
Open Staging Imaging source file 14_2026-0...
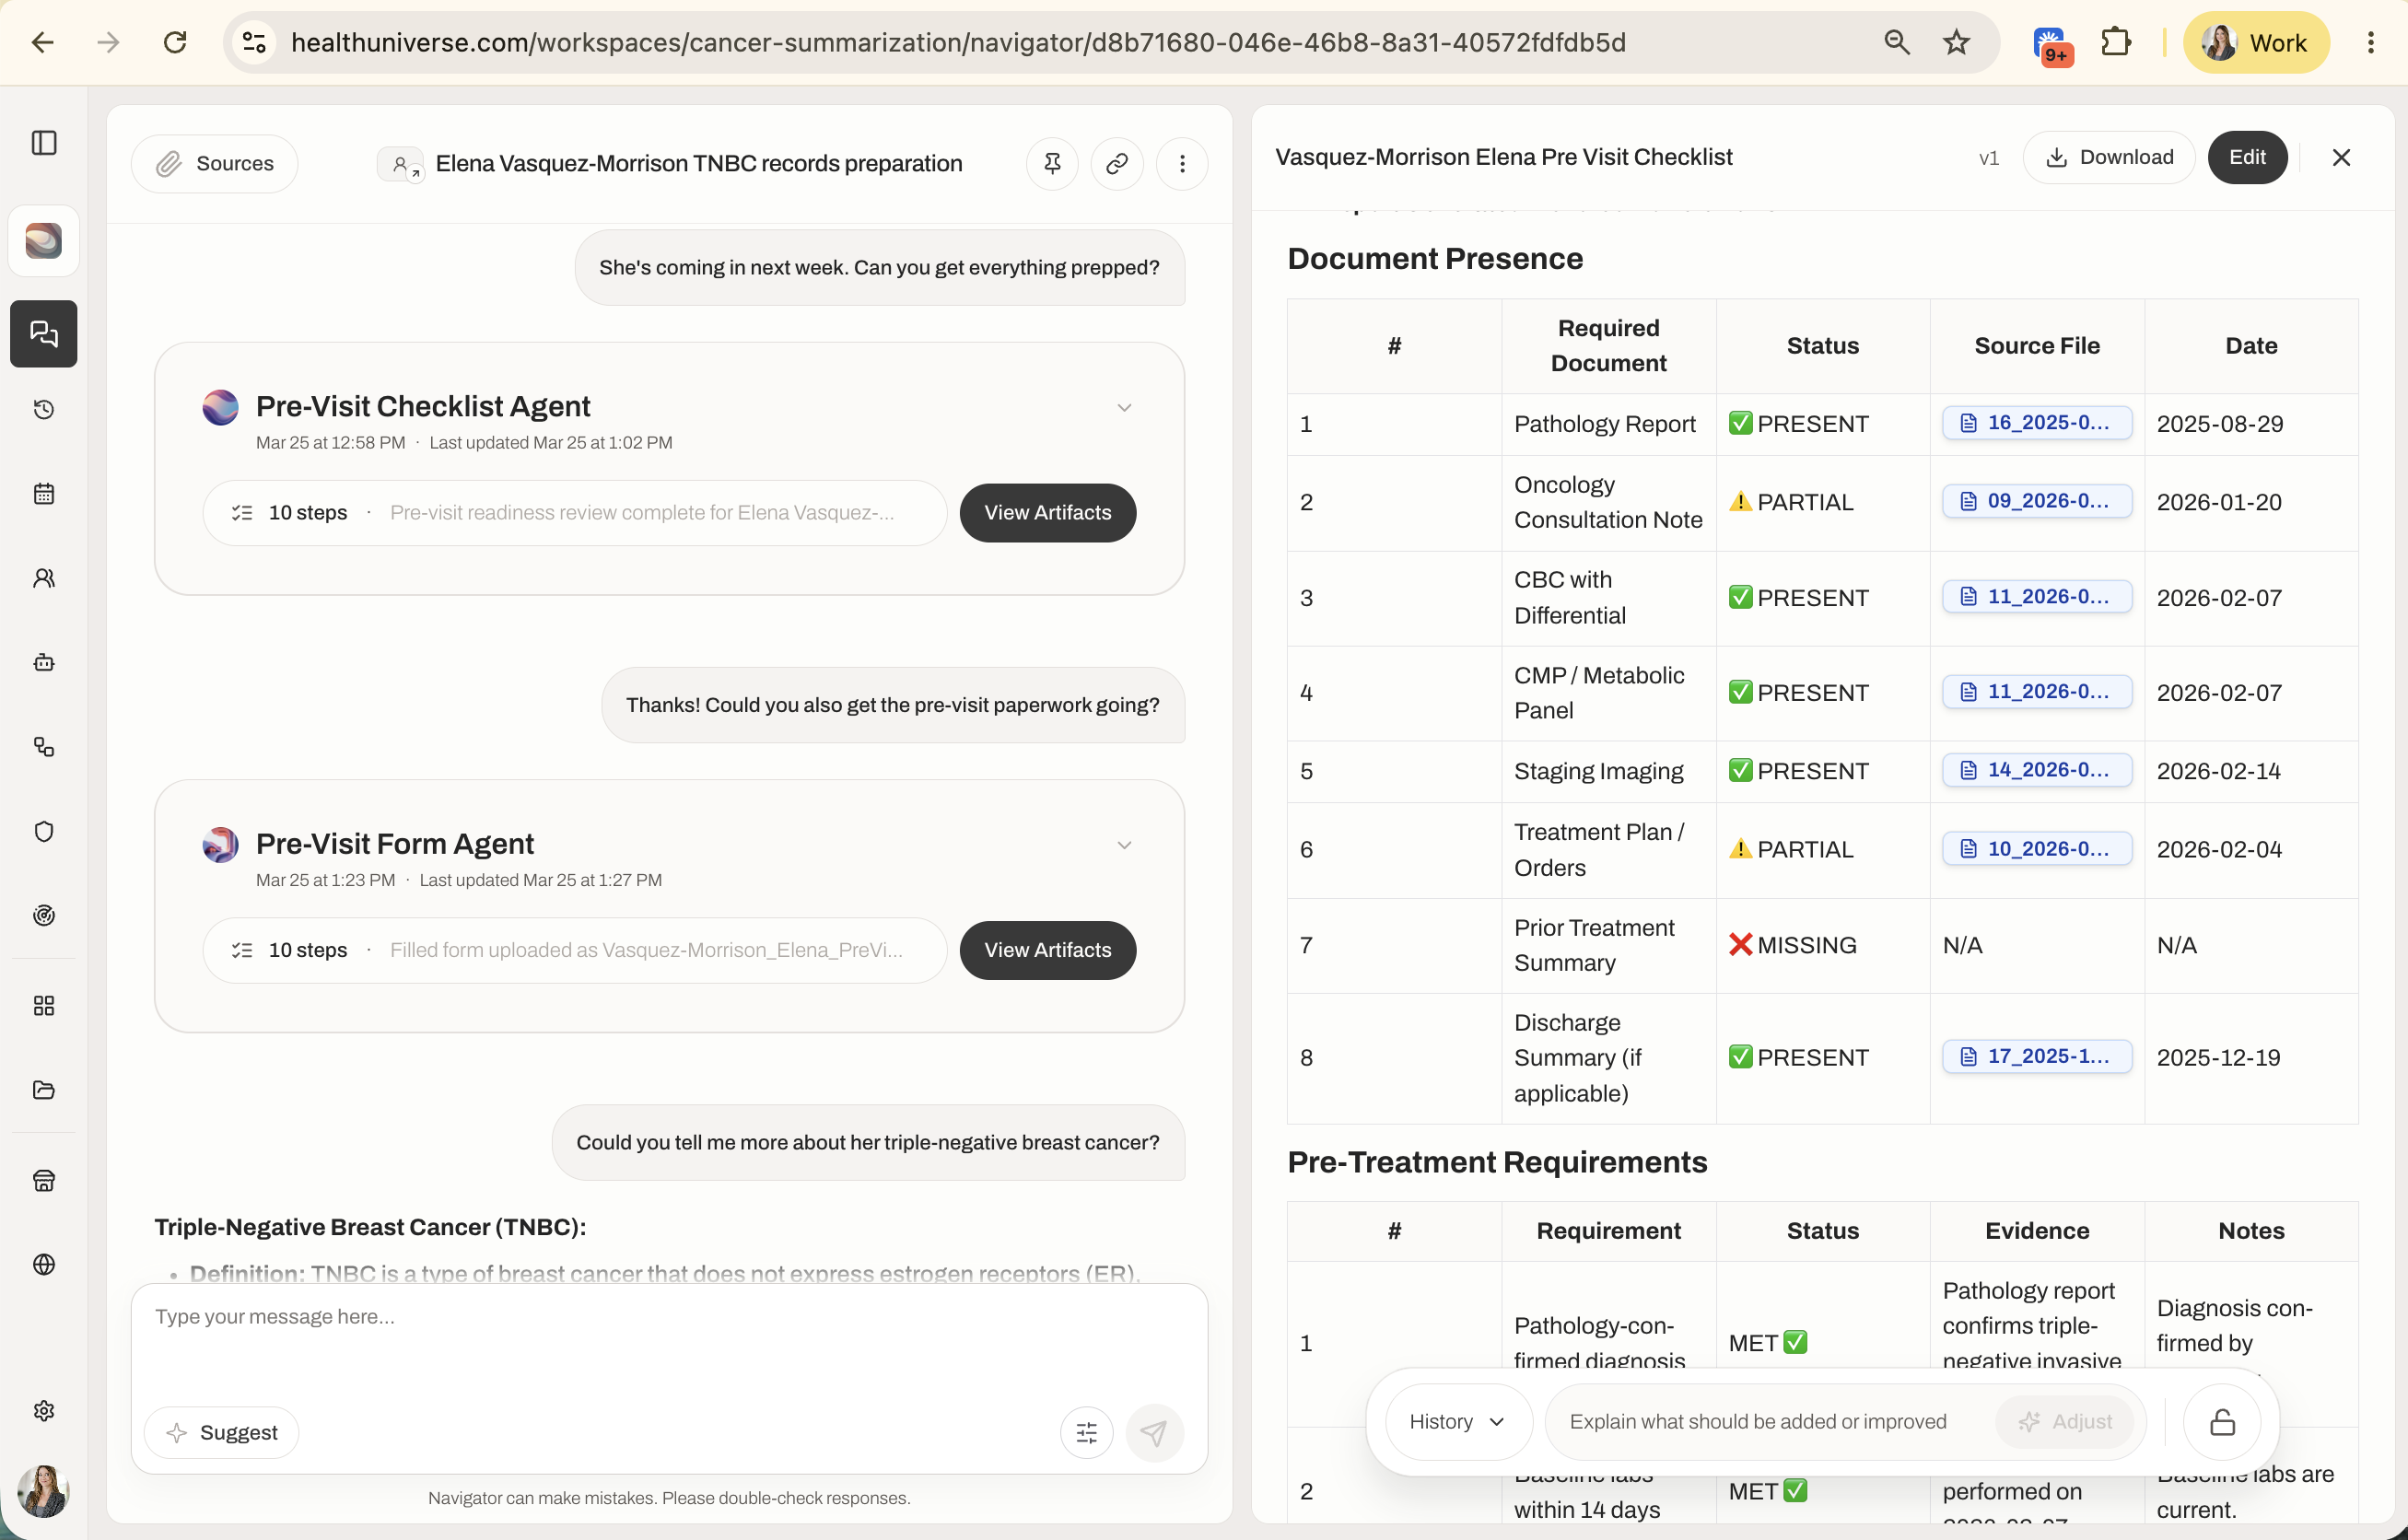2036,770
